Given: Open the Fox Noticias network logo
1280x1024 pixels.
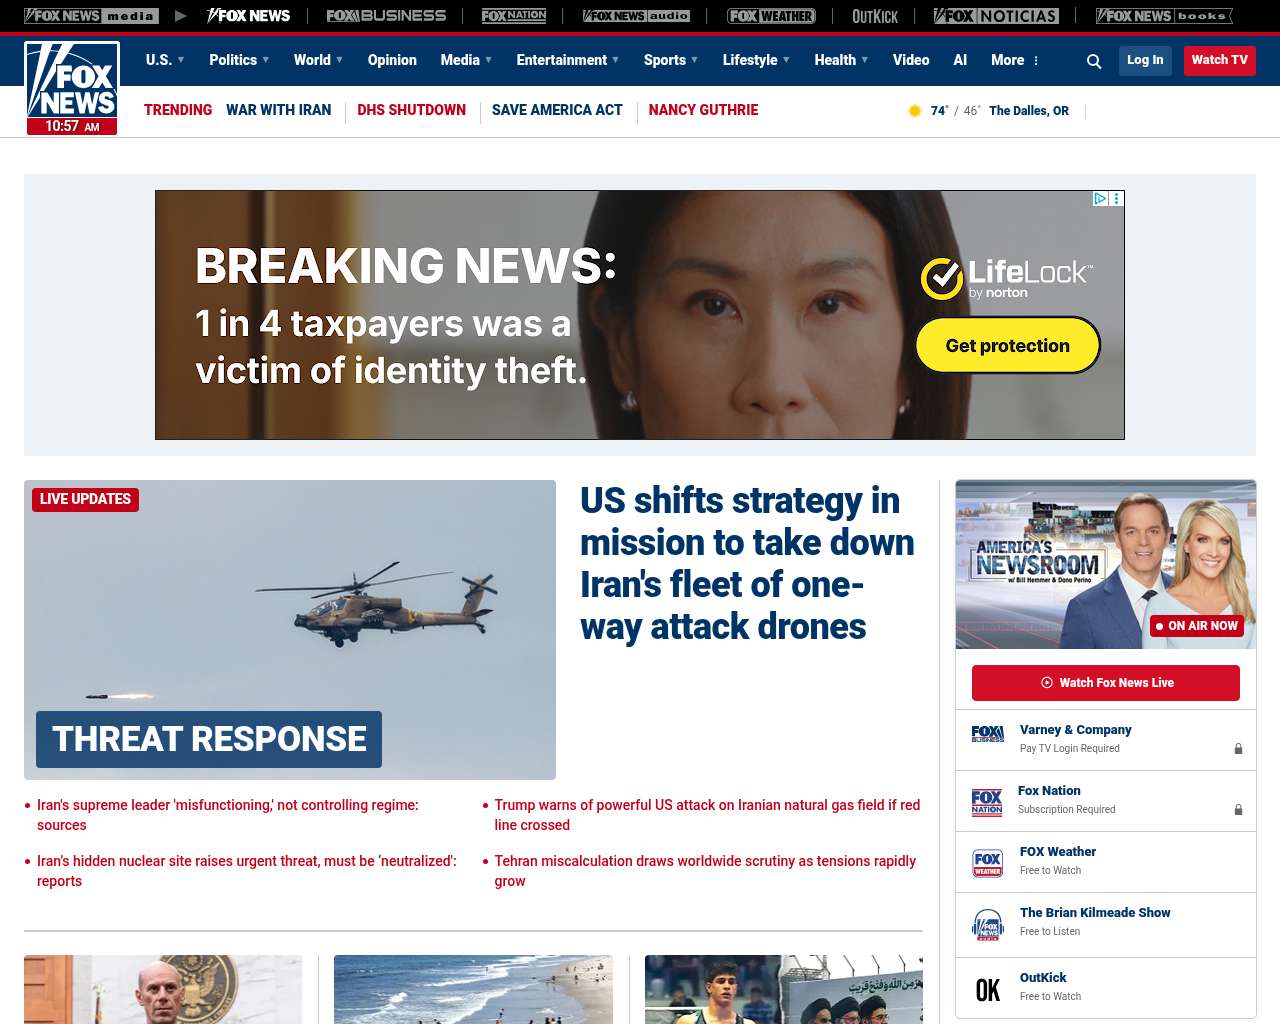Looking at the screenshot, I should [x=996, y=16].
